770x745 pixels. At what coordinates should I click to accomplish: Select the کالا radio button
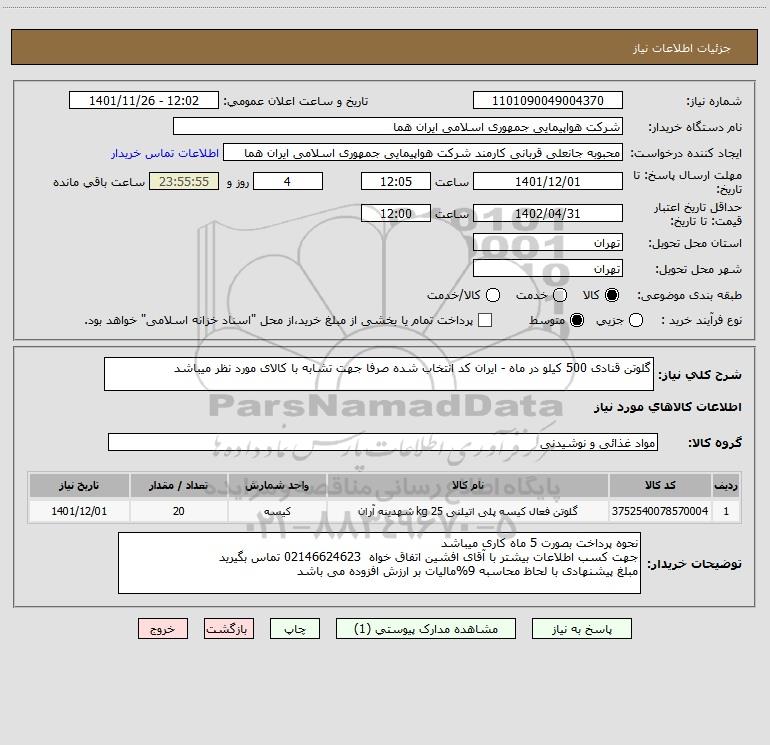point(612,295)
